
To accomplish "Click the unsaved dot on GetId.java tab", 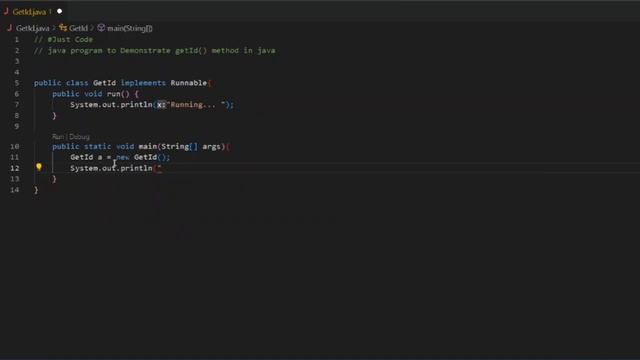I will (x=60, y=11).
